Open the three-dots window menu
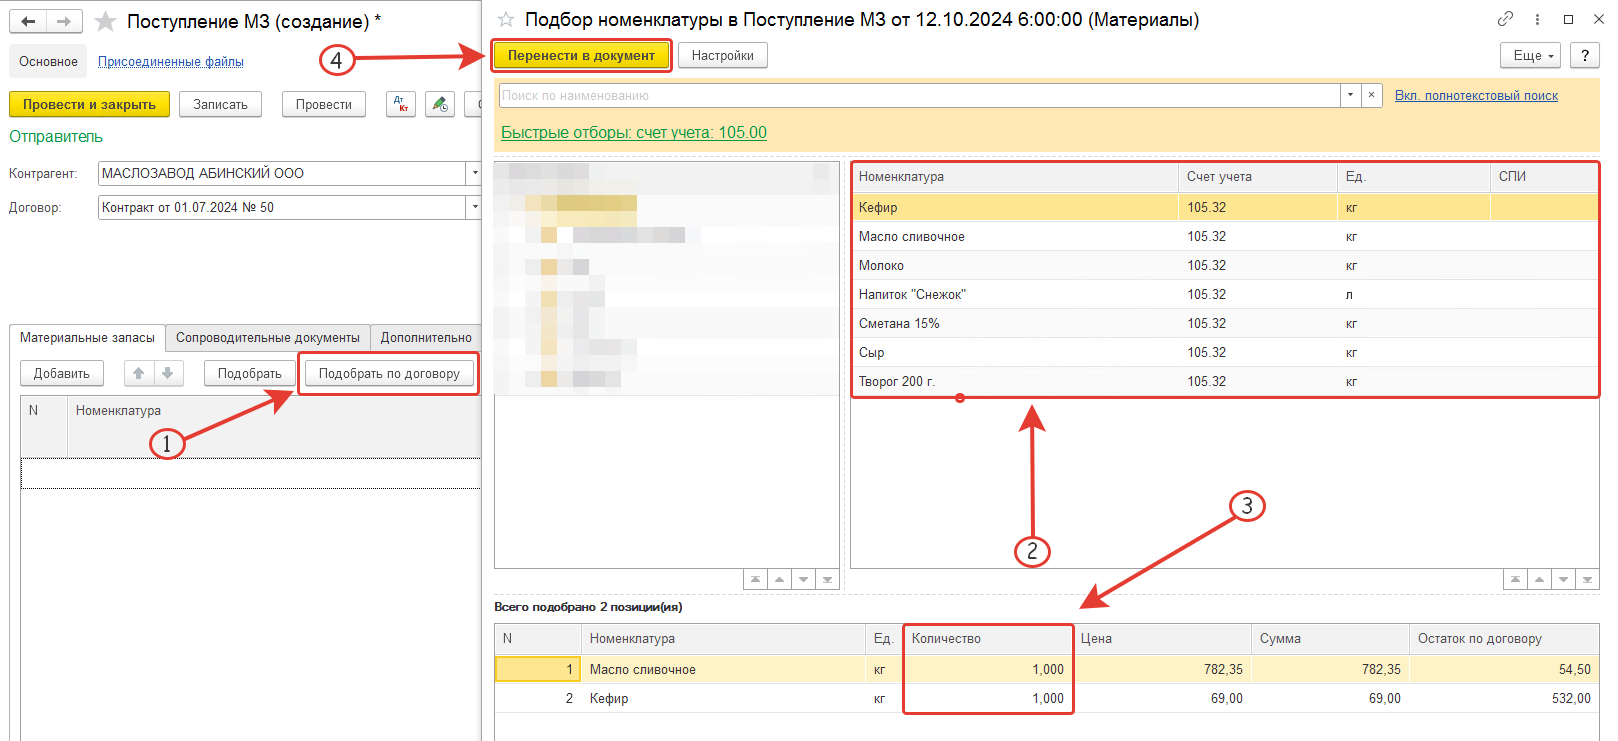The image size is (1618, 741). 1537,19
